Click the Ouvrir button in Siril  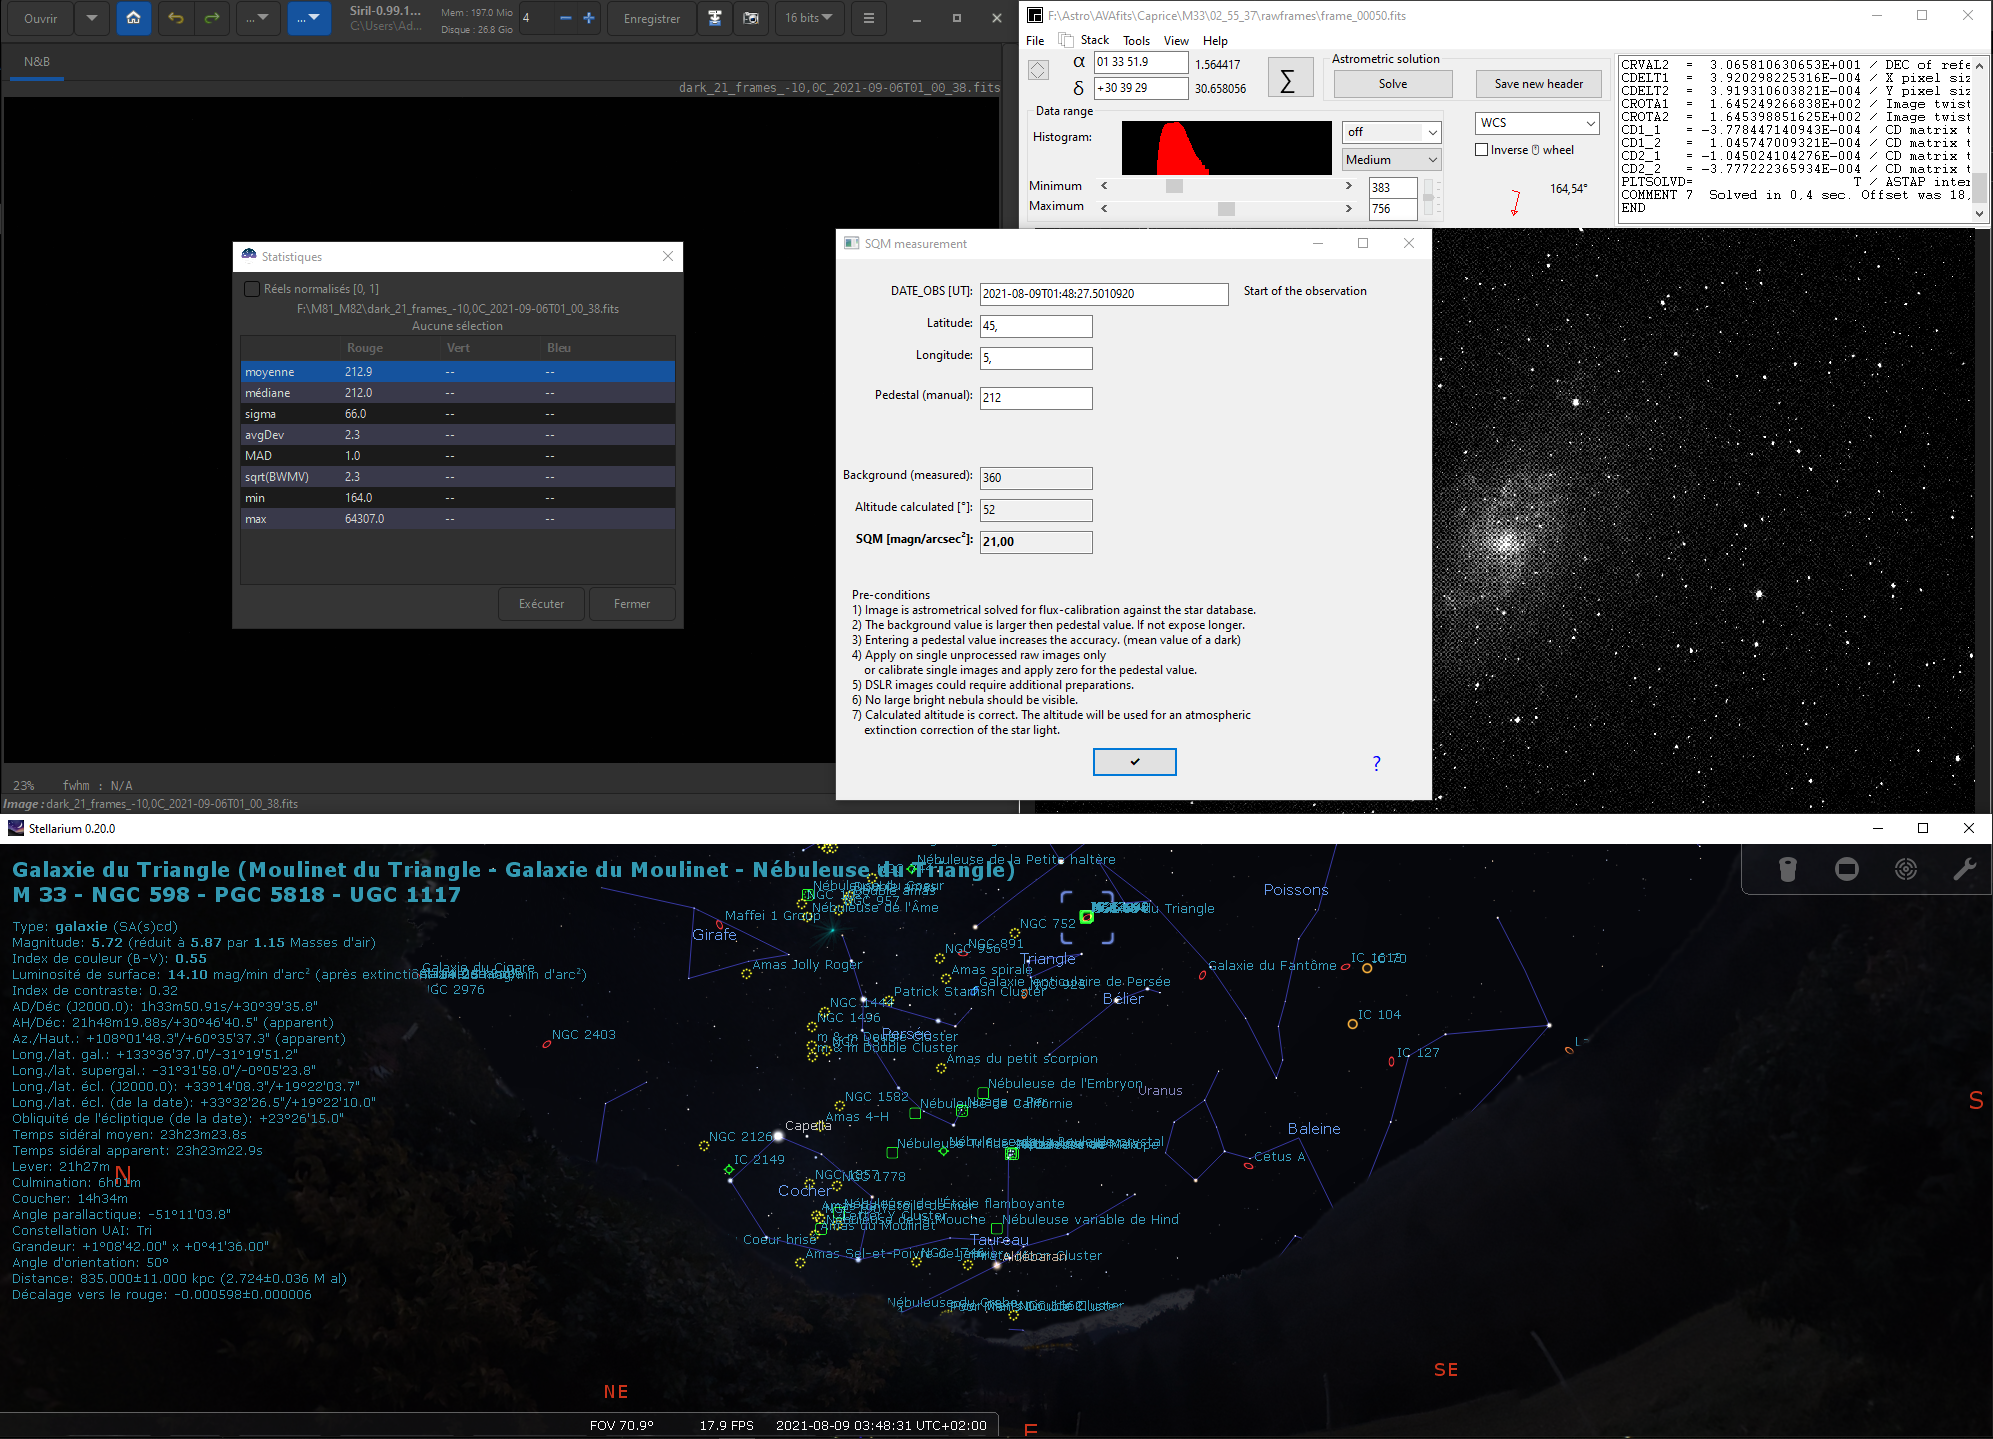pyautogui.click(x=41, y=18)
